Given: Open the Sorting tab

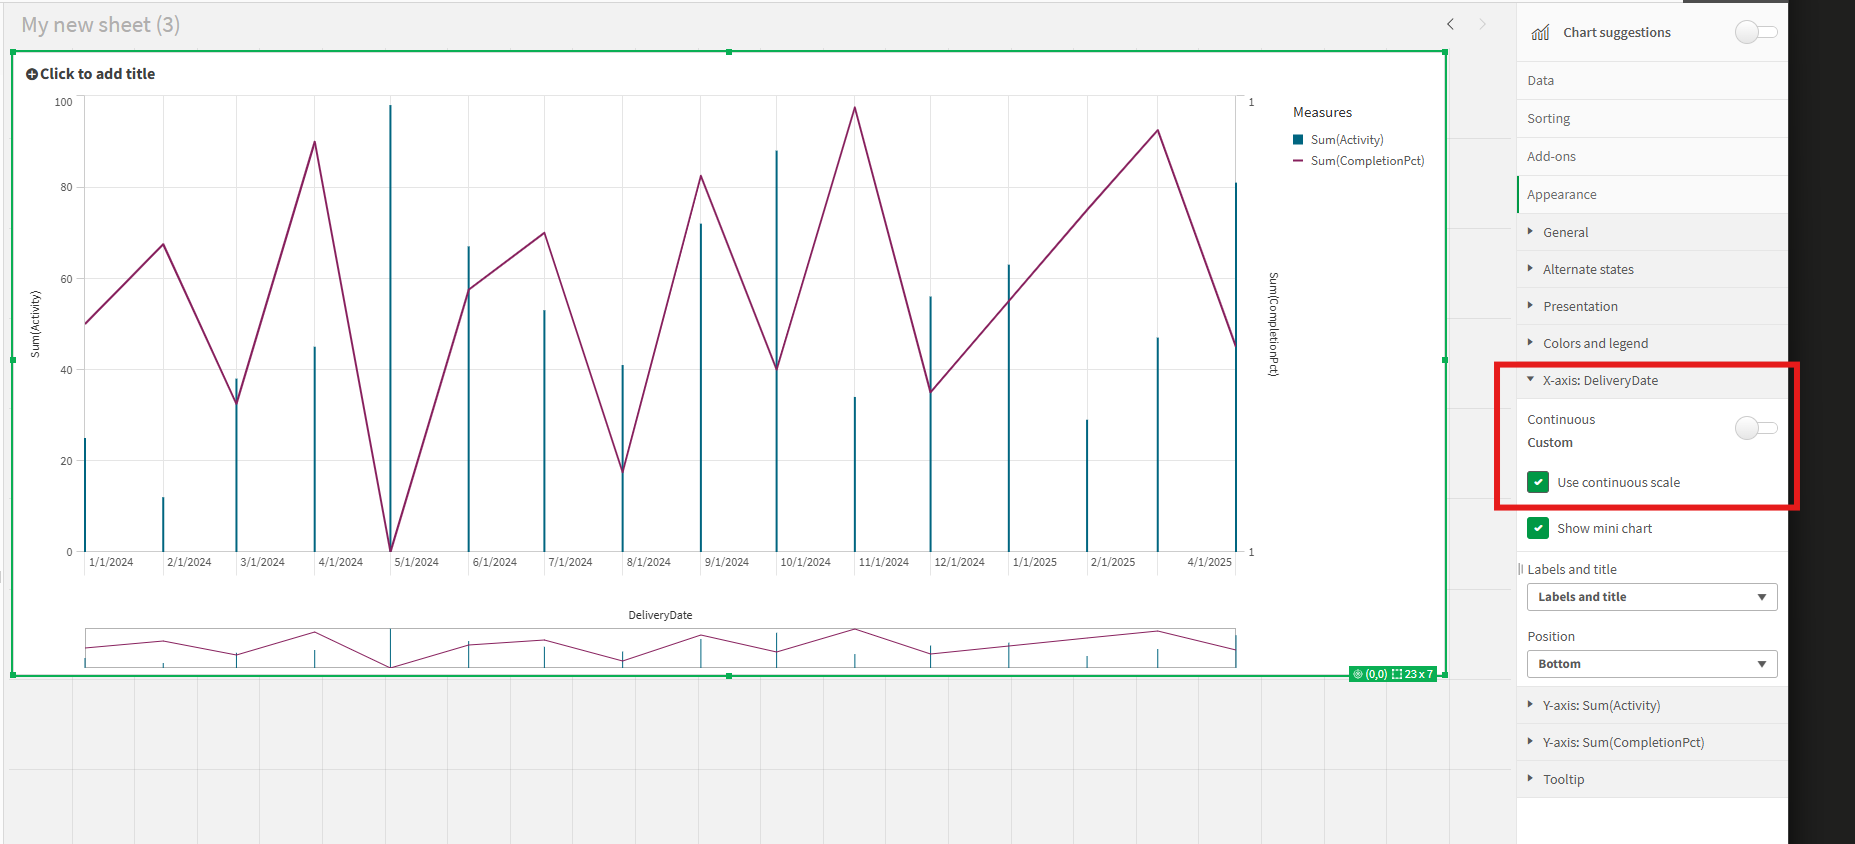Looking at the screenshot, I should [1652, 119].
